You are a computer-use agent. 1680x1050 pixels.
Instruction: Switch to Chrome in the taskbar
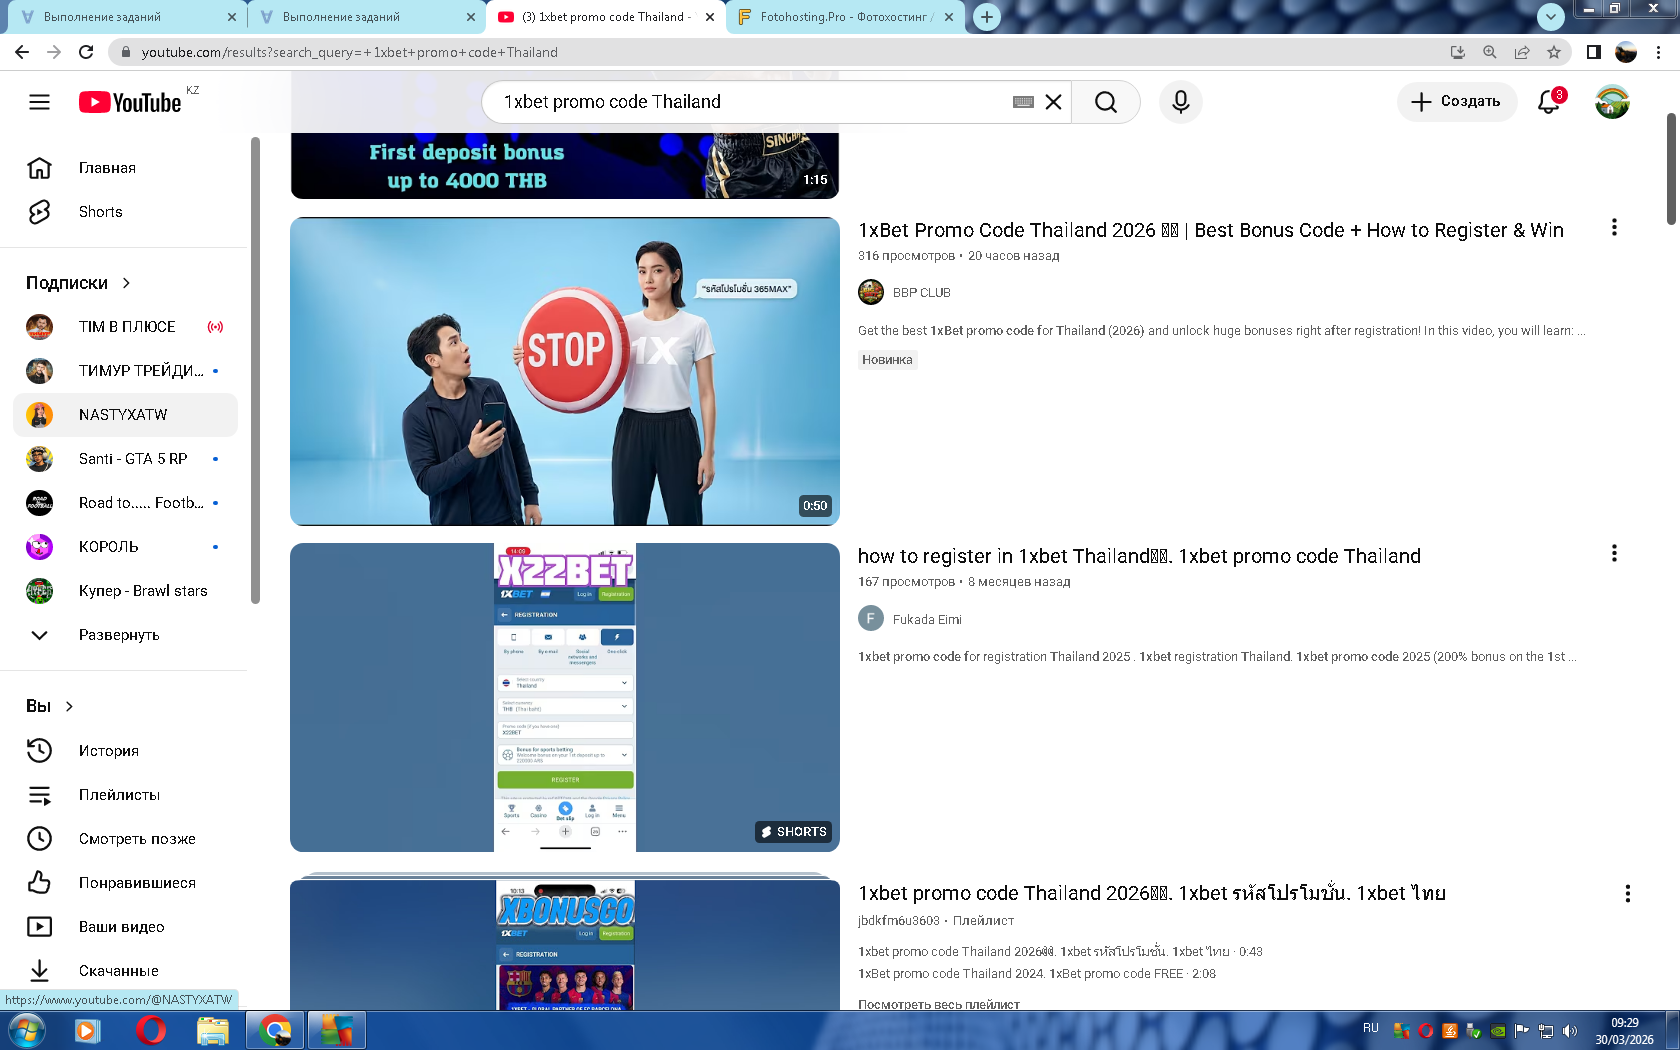tap(275, 1030)
